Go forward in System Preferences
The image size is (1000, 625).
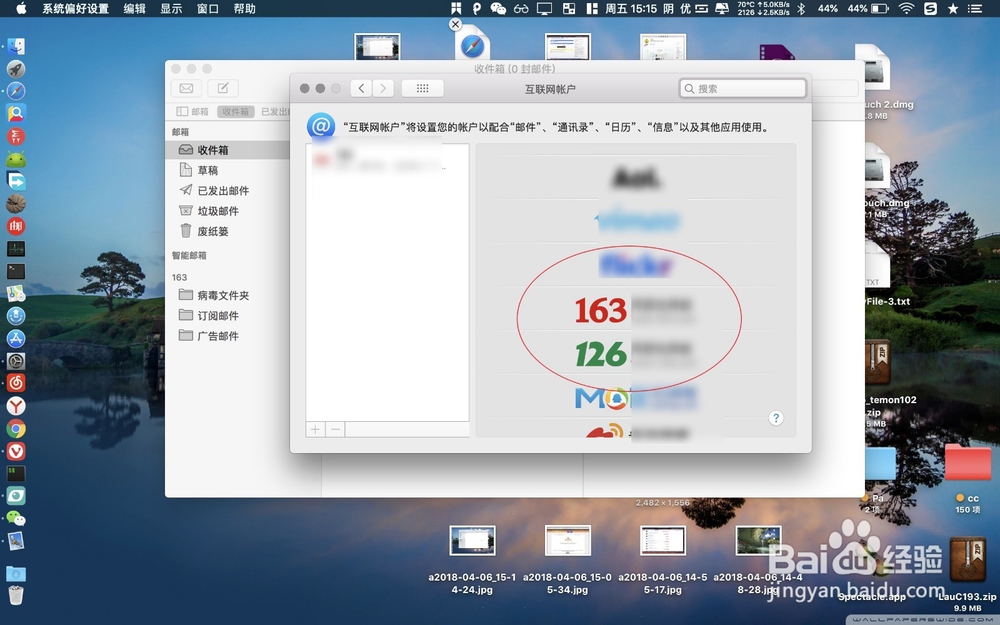(x=383, y=89)
